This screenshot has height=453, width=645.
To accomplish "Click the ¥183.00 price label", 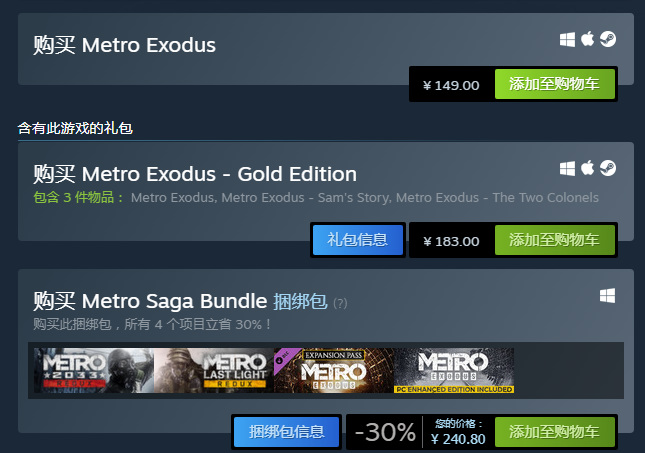I will click(x=451, y=241).
